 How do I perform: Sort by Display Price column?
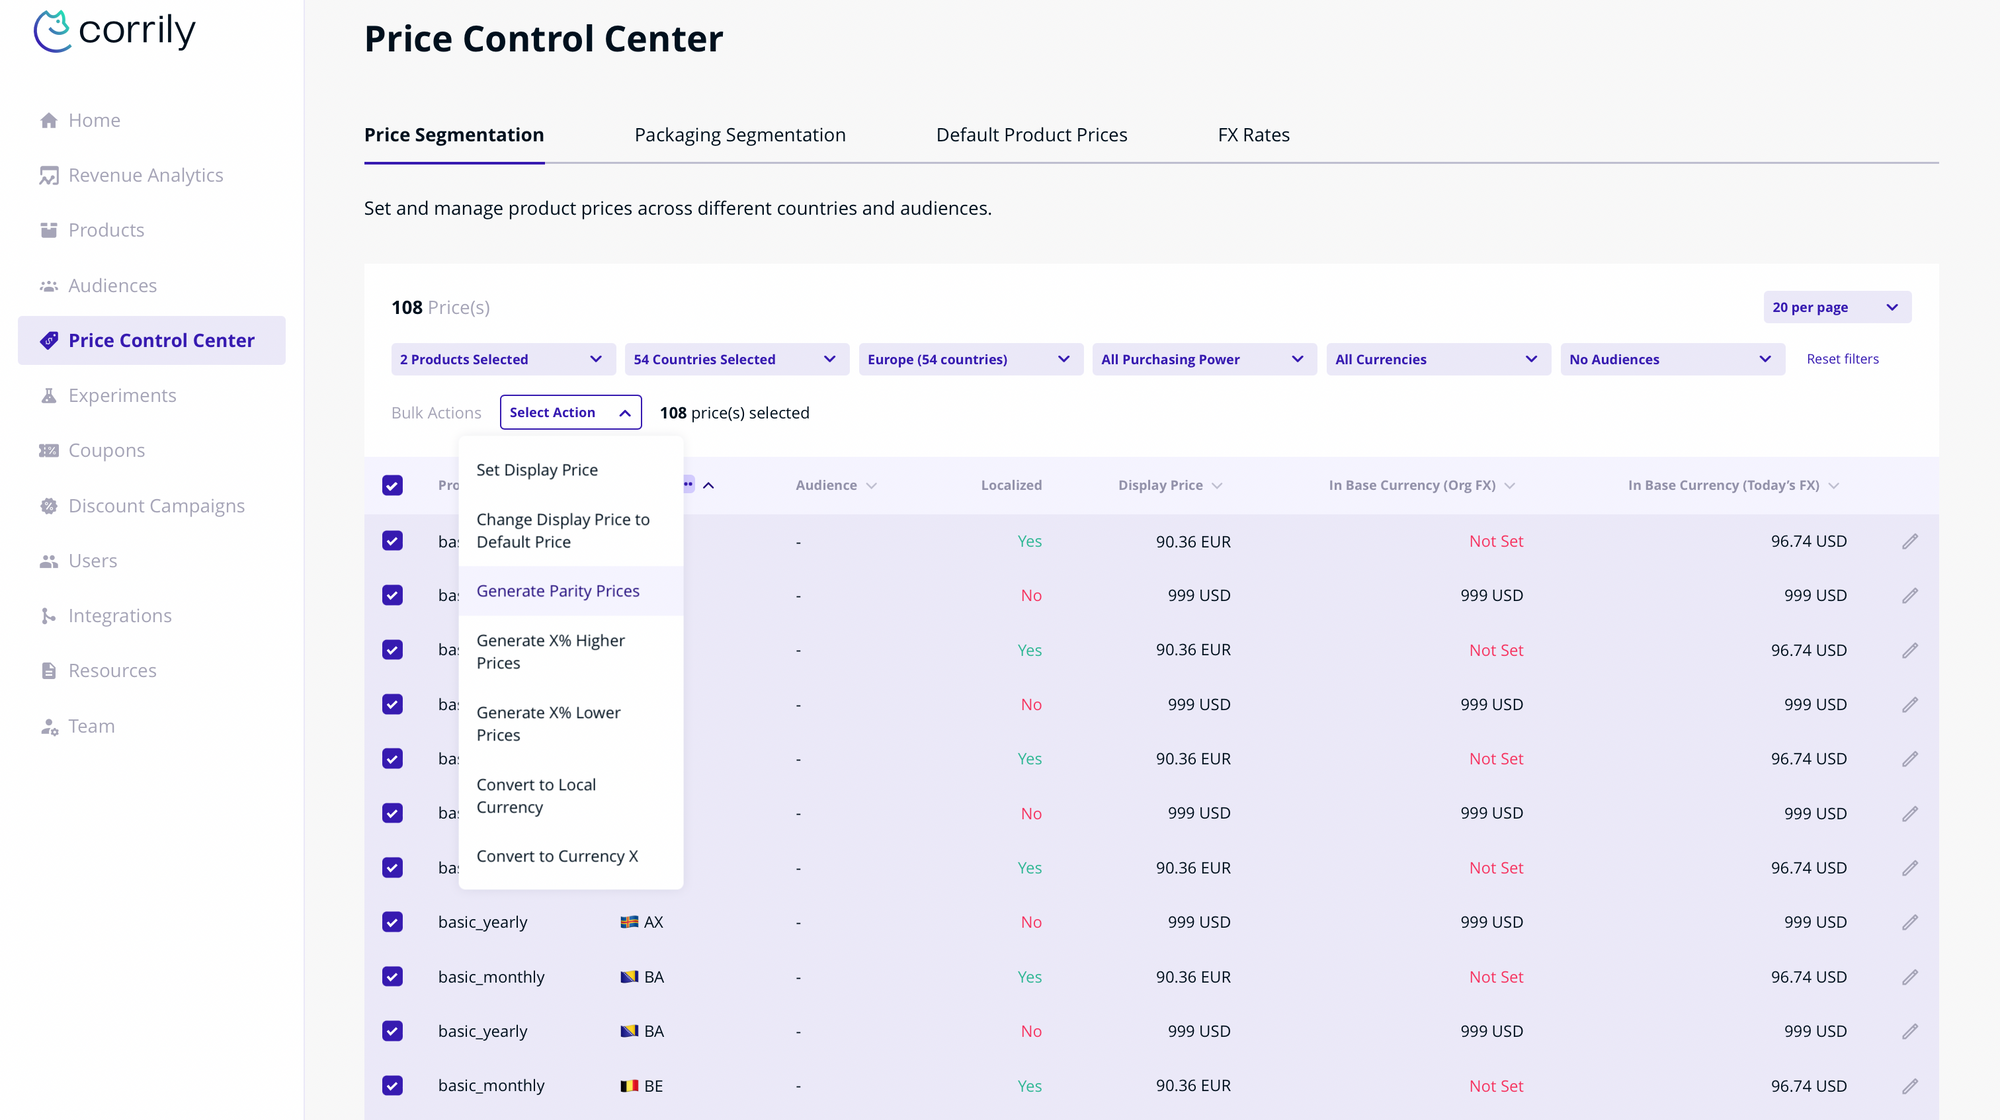[x=1170, y=486]
